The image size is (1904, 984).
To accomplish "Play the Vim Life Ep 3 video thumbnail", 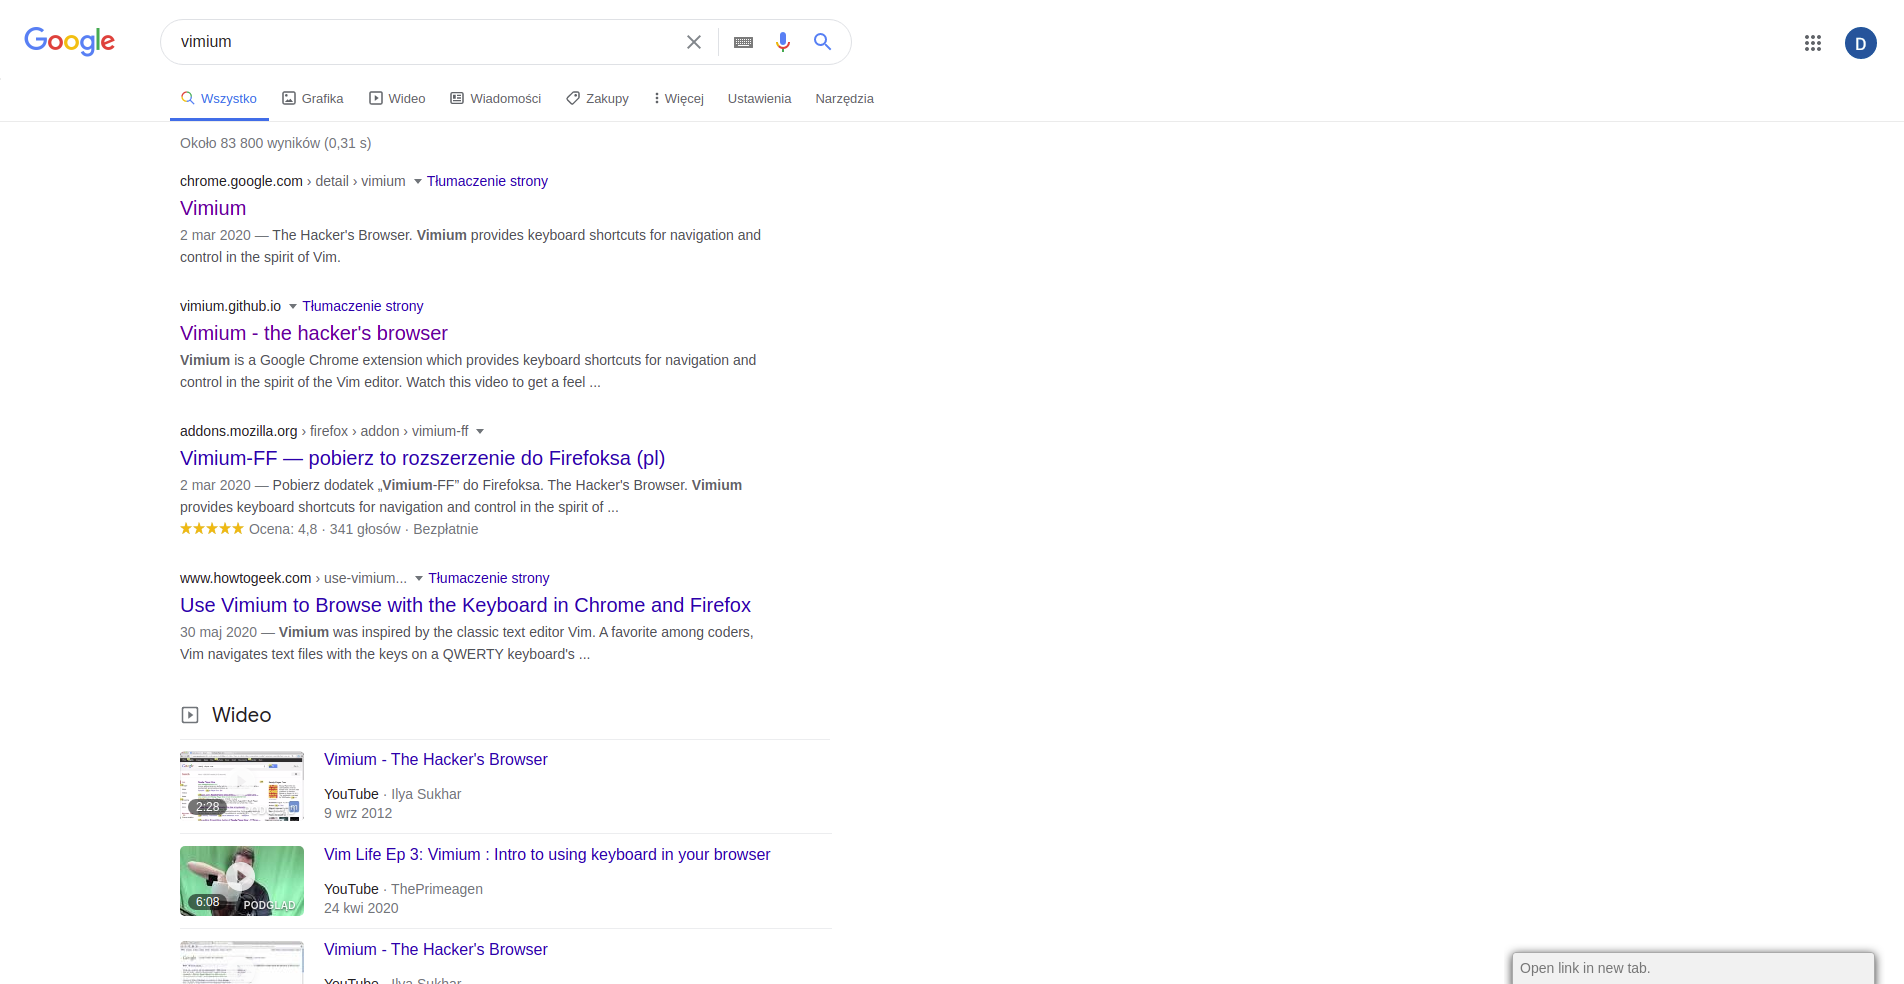I will (x=241, y=880).
